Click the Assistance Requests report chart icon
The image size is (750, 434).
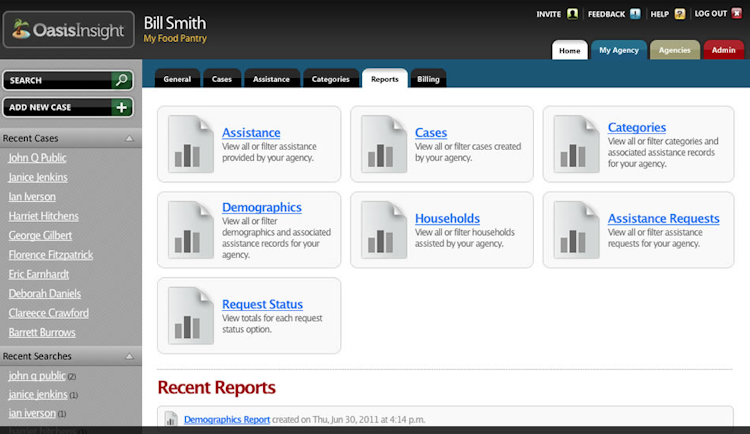(576, 230)
